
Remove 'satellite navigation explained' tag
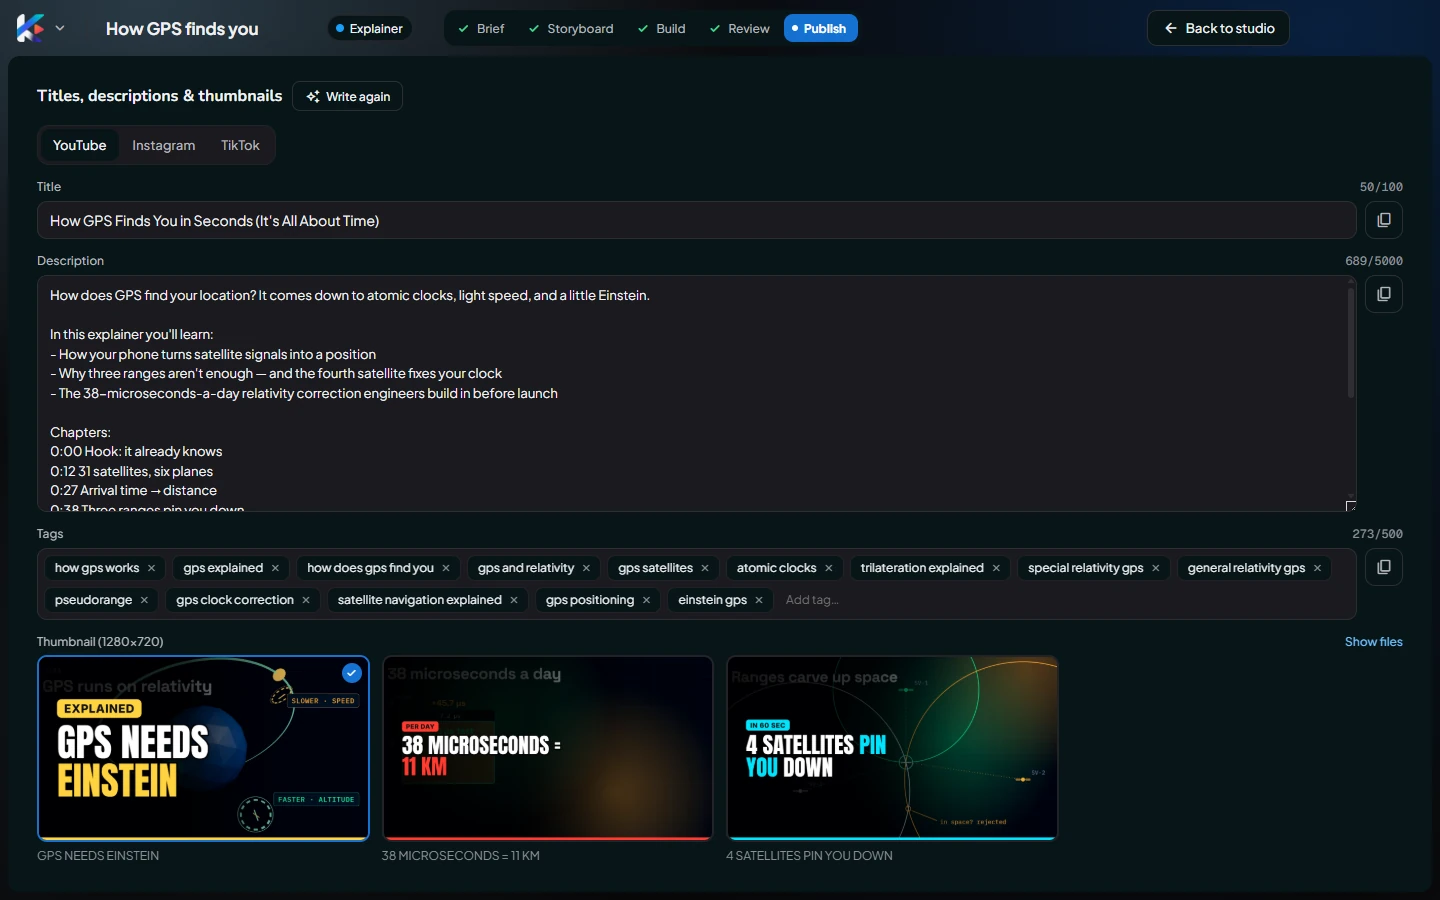coord(514,600)
